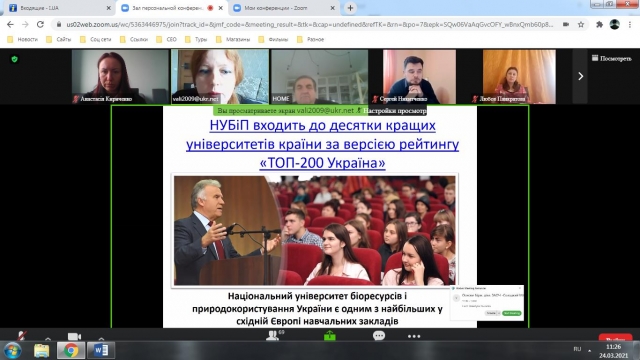The height and width of the screenshot is (360, 640).
Task: Unmute the Zoom microphone icon
Action: tap(22, 336)
